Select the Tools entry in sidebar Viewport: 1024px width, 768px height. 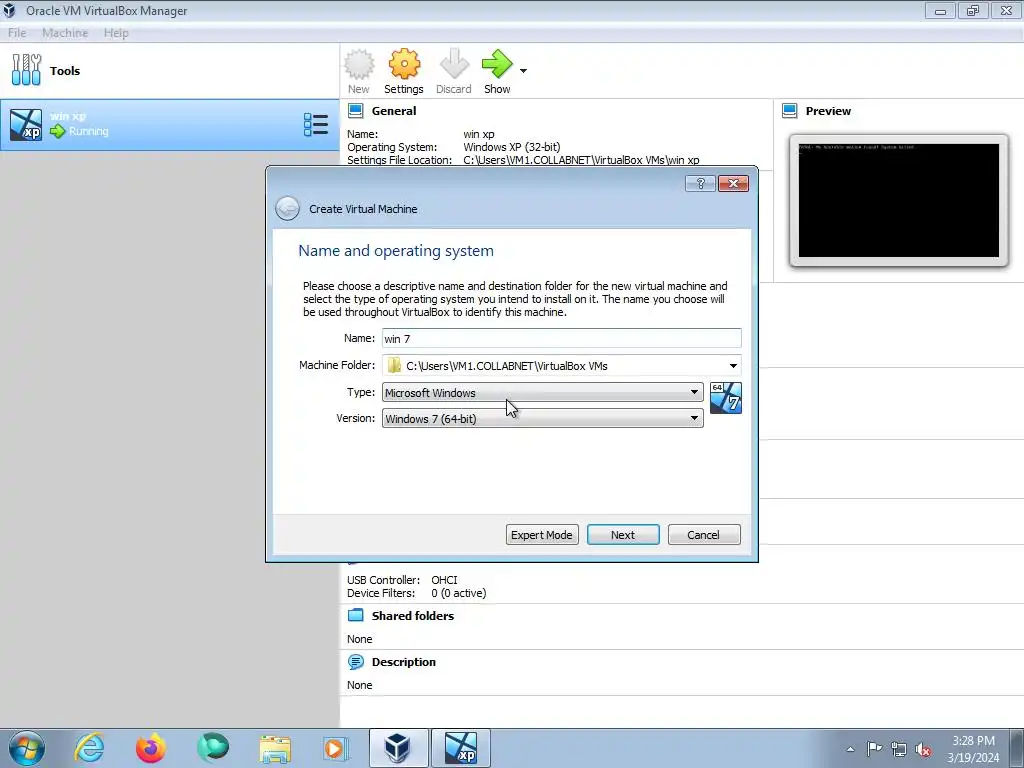point(170,71)
